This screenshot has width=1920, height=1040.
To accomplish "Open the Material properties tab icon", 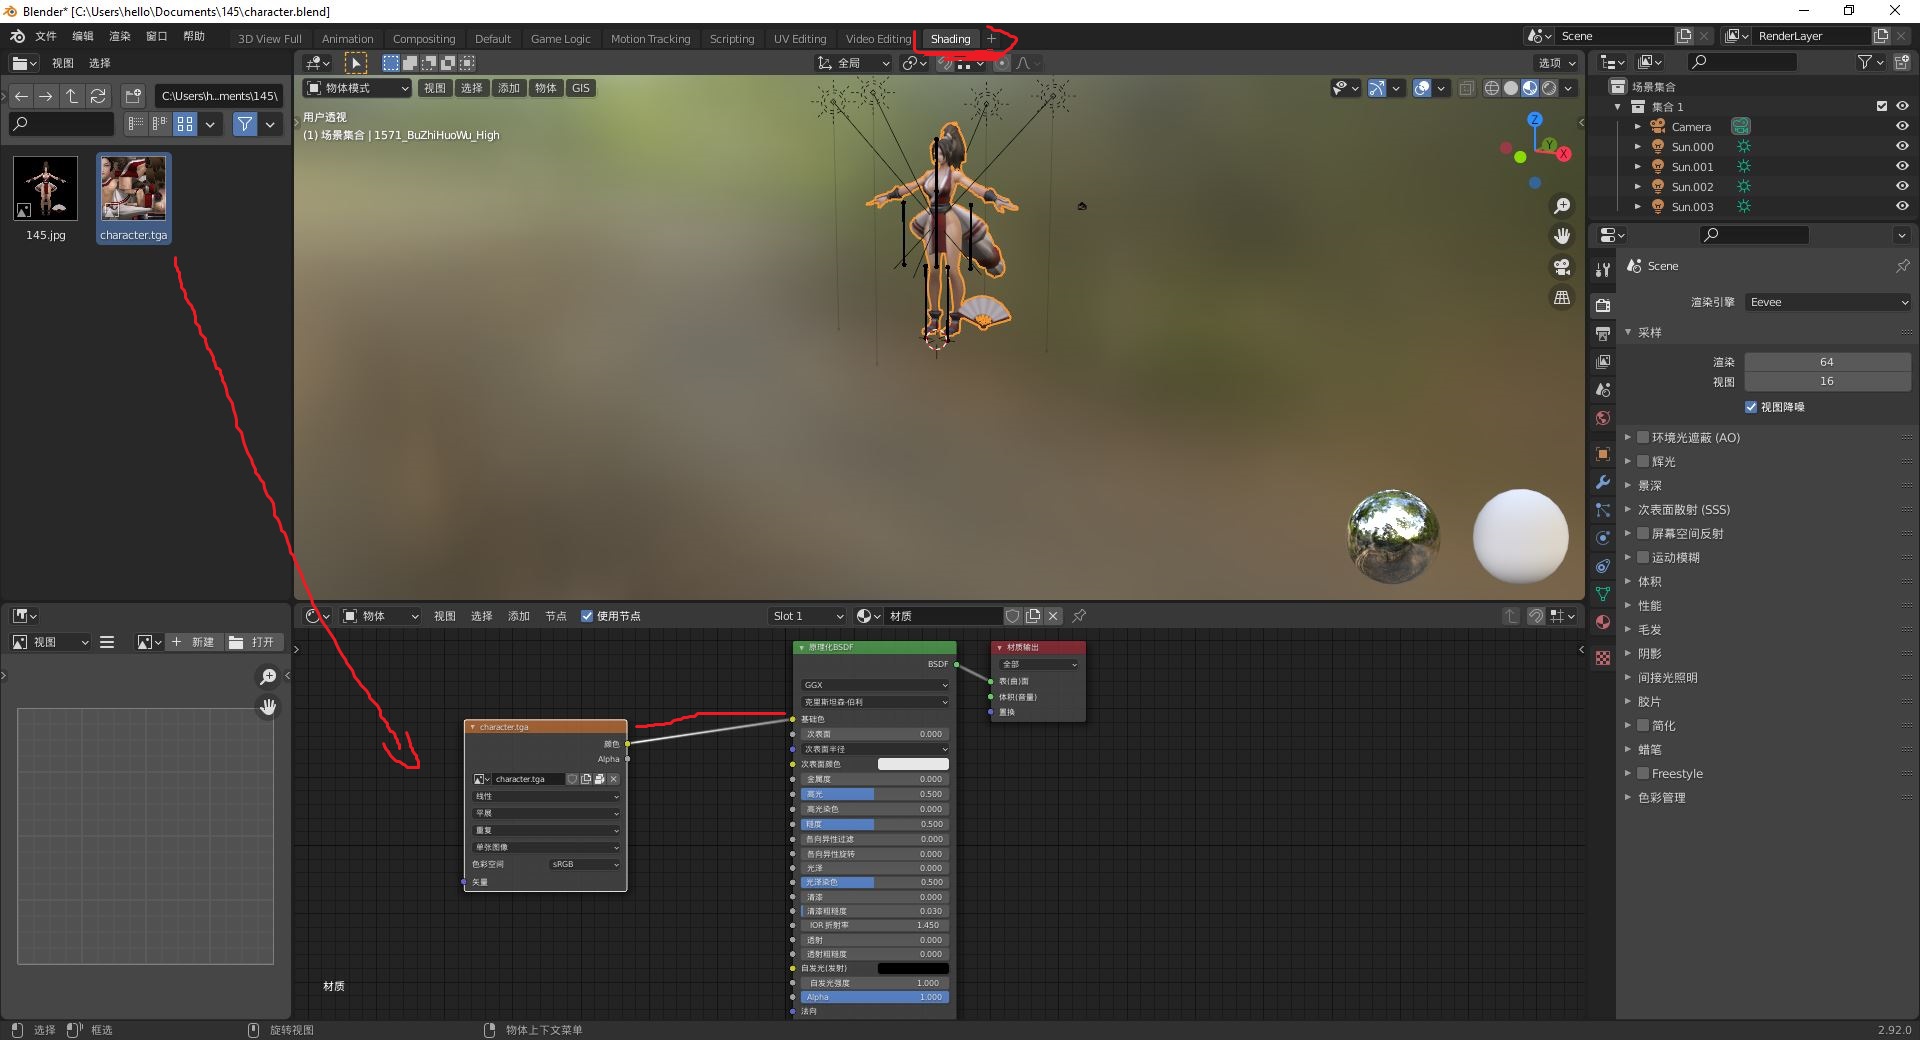I will [x=1603, y=622].
